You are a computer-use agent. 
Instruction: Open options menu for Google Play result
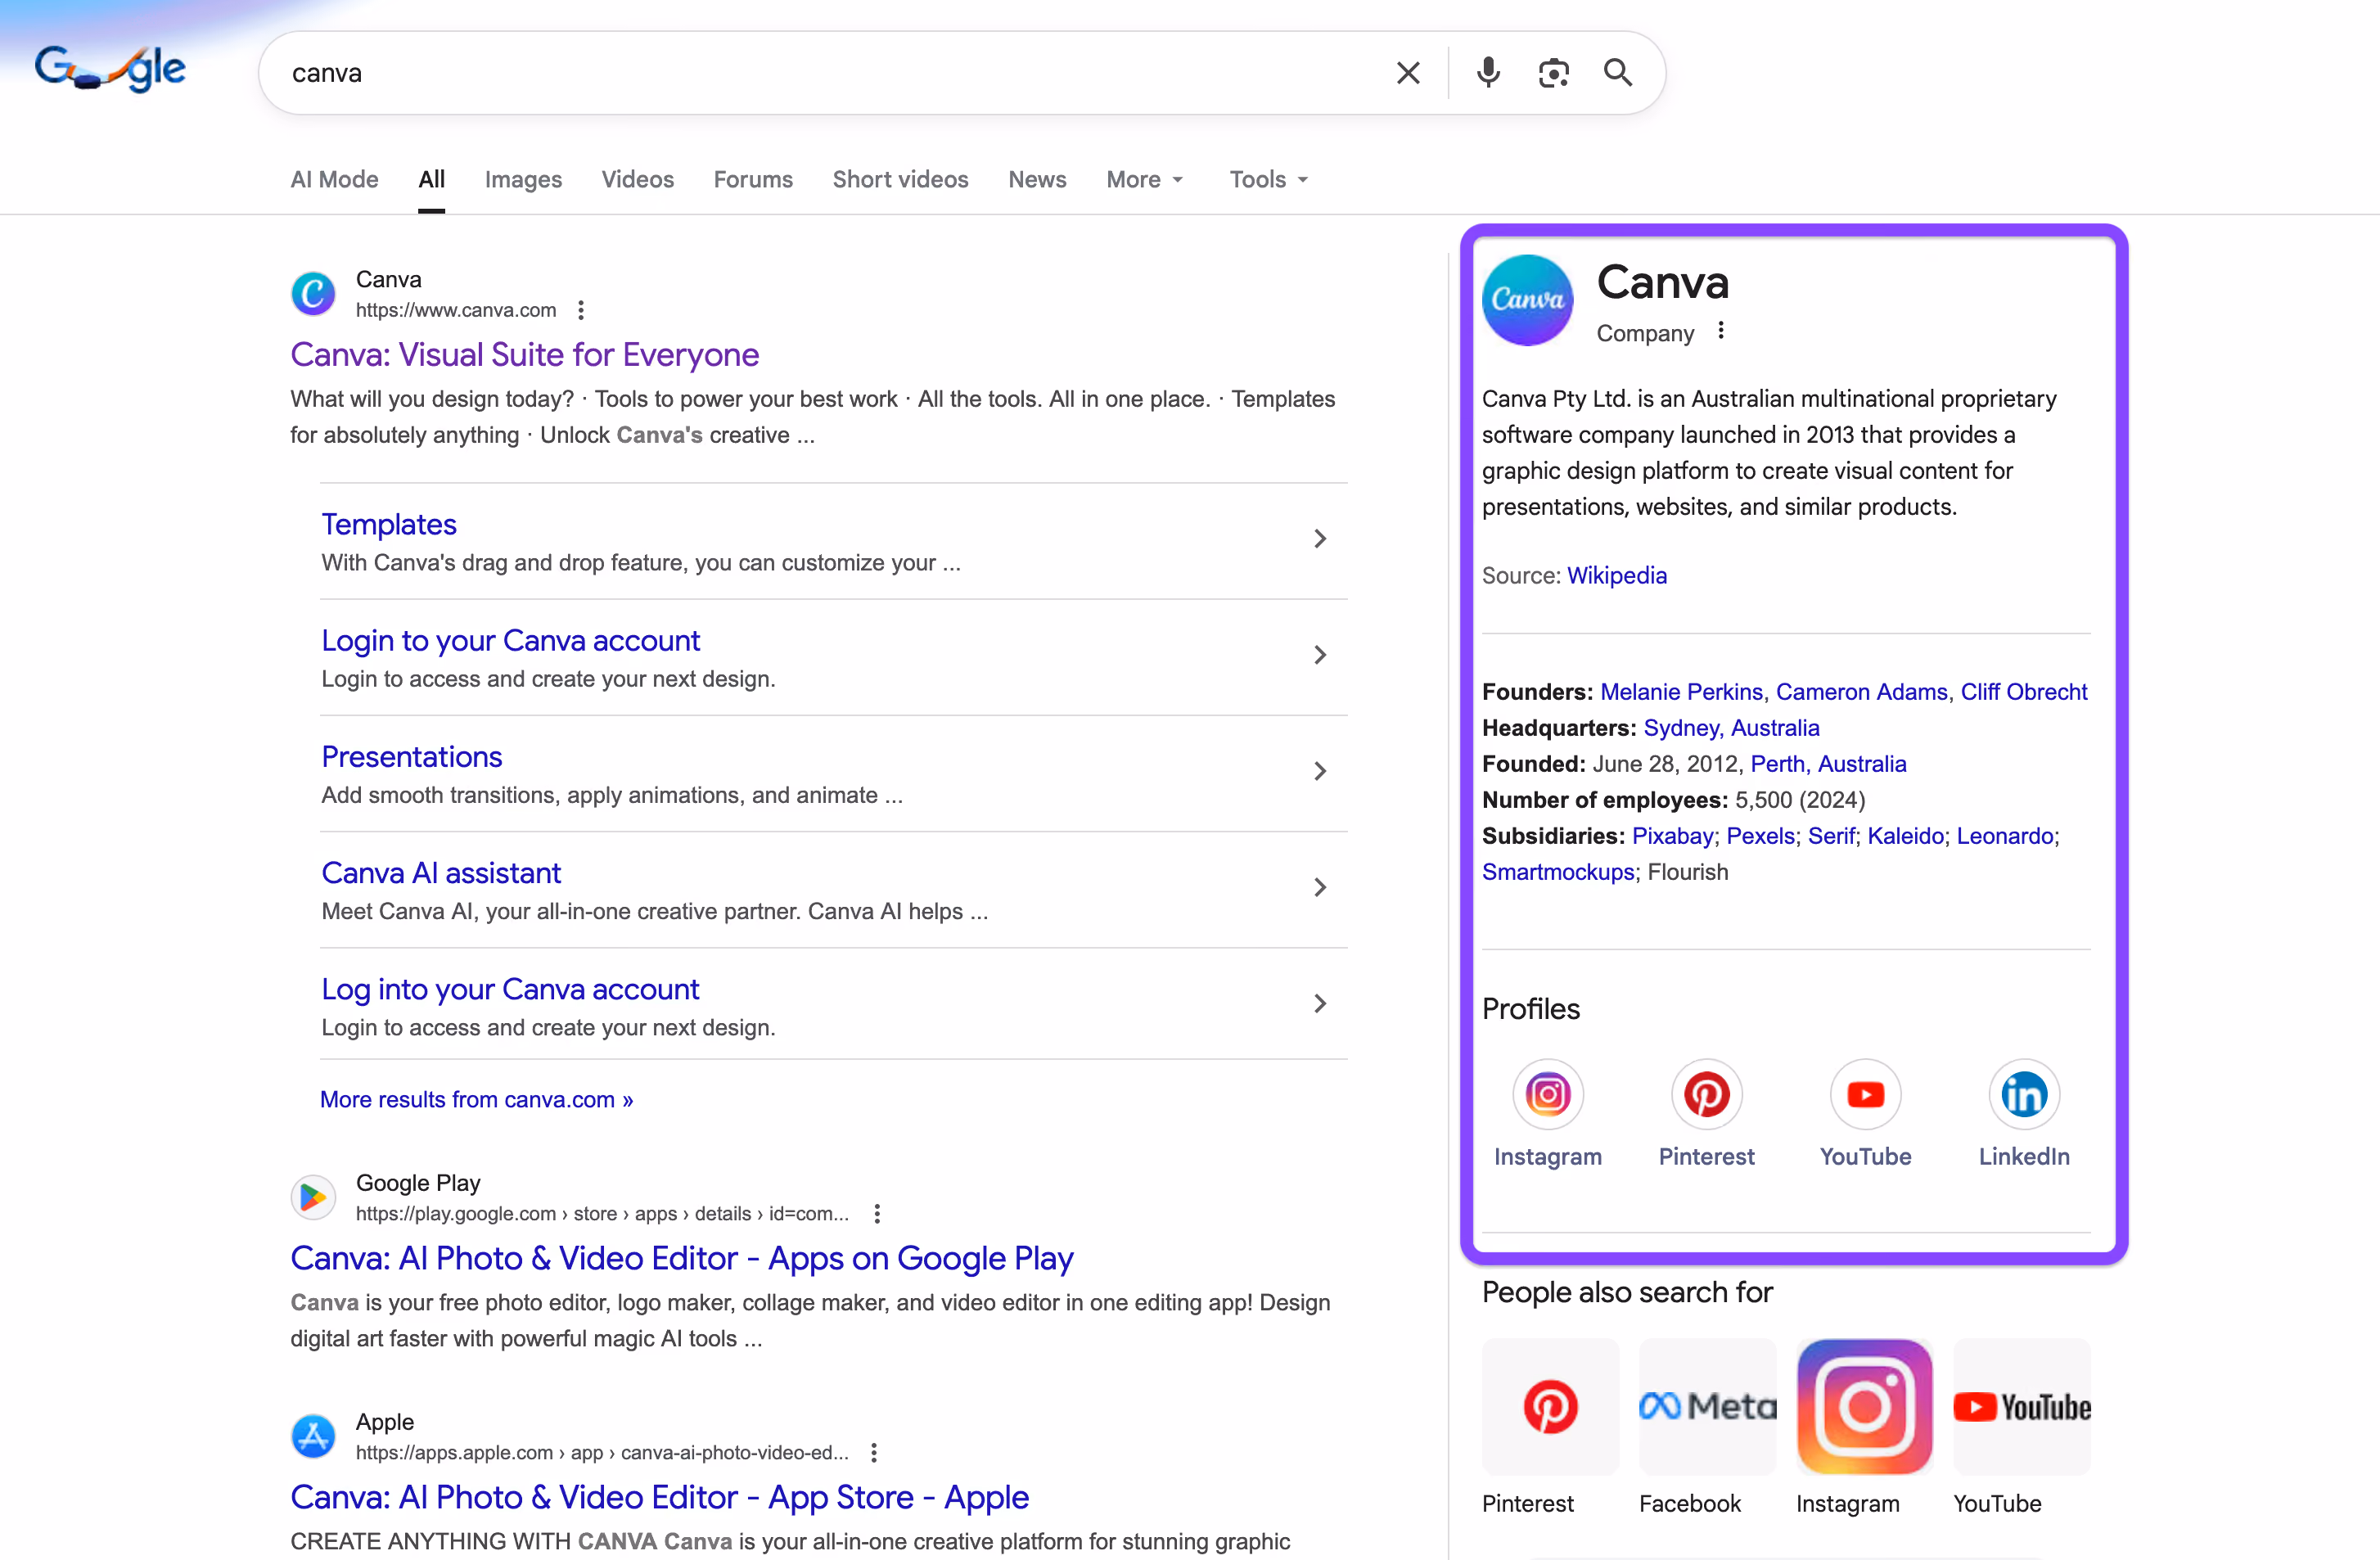tap(877, 1214)
